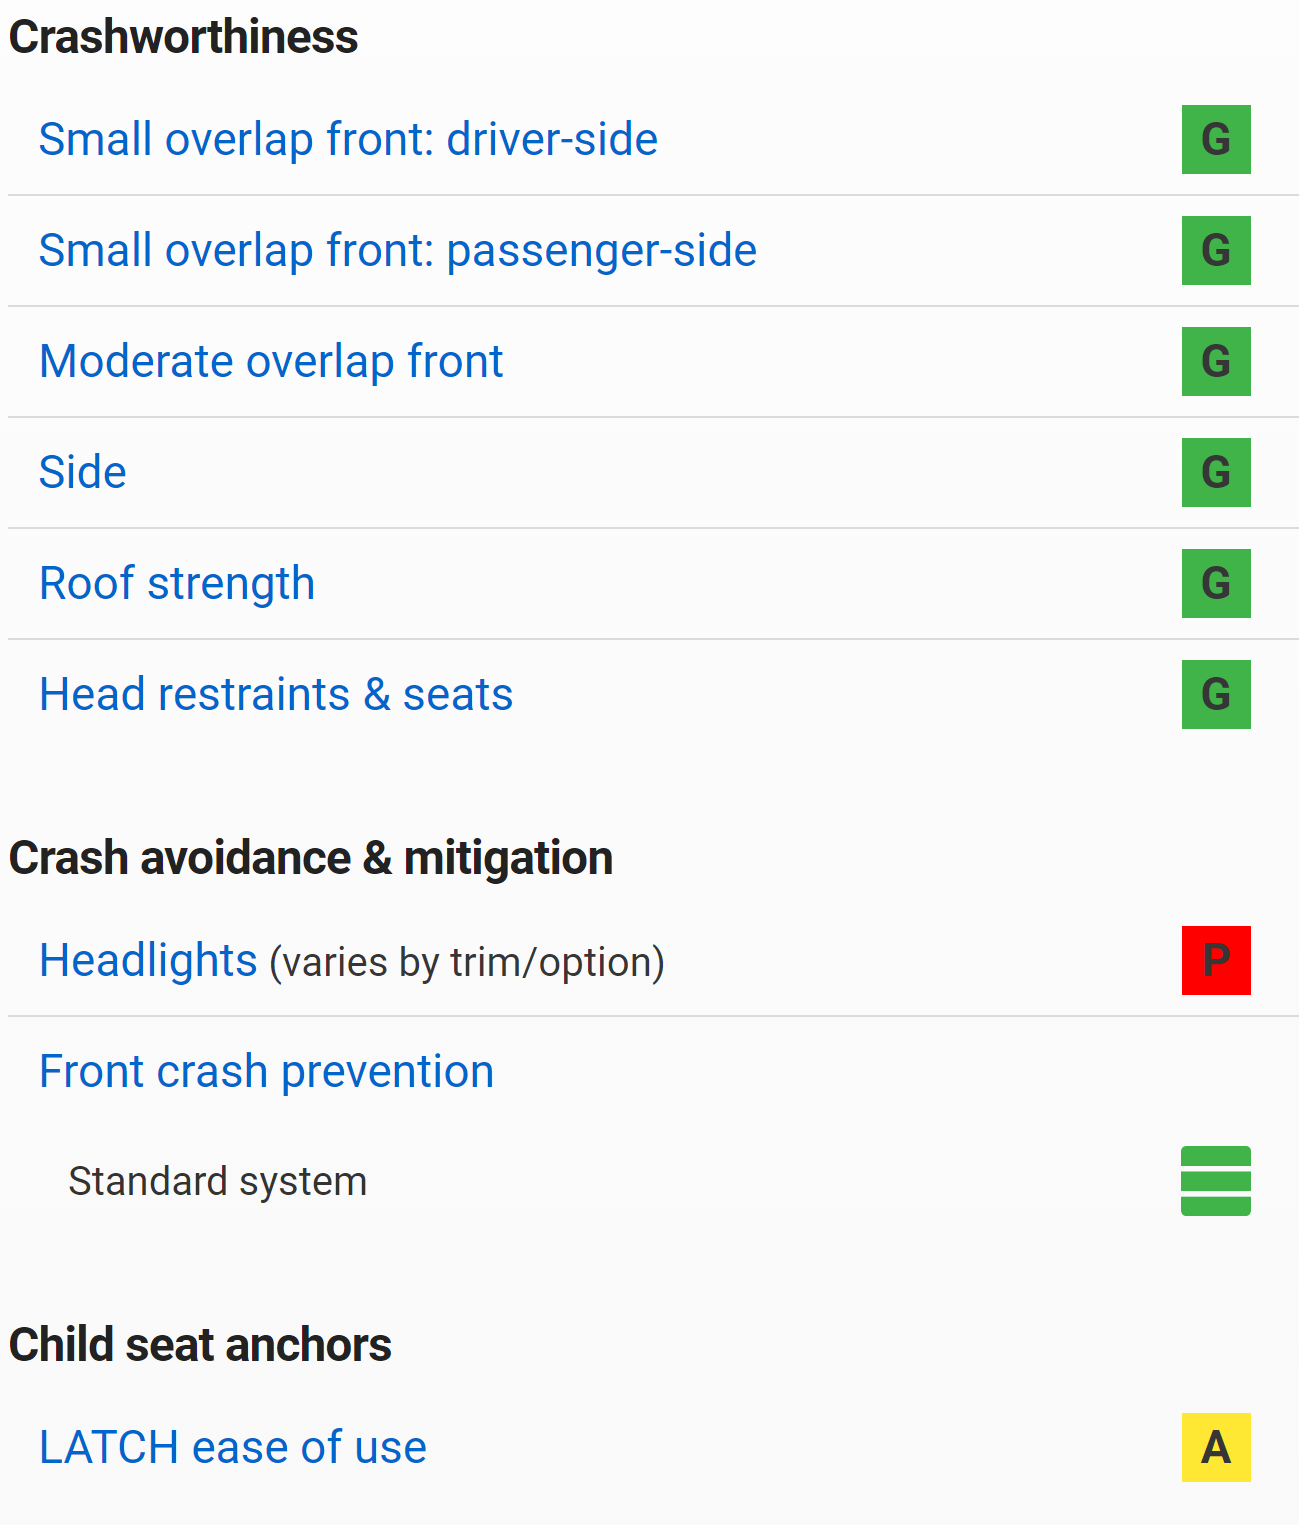Open the Front crash prevention link
1299x1525 pixels.
(266, 1071)
